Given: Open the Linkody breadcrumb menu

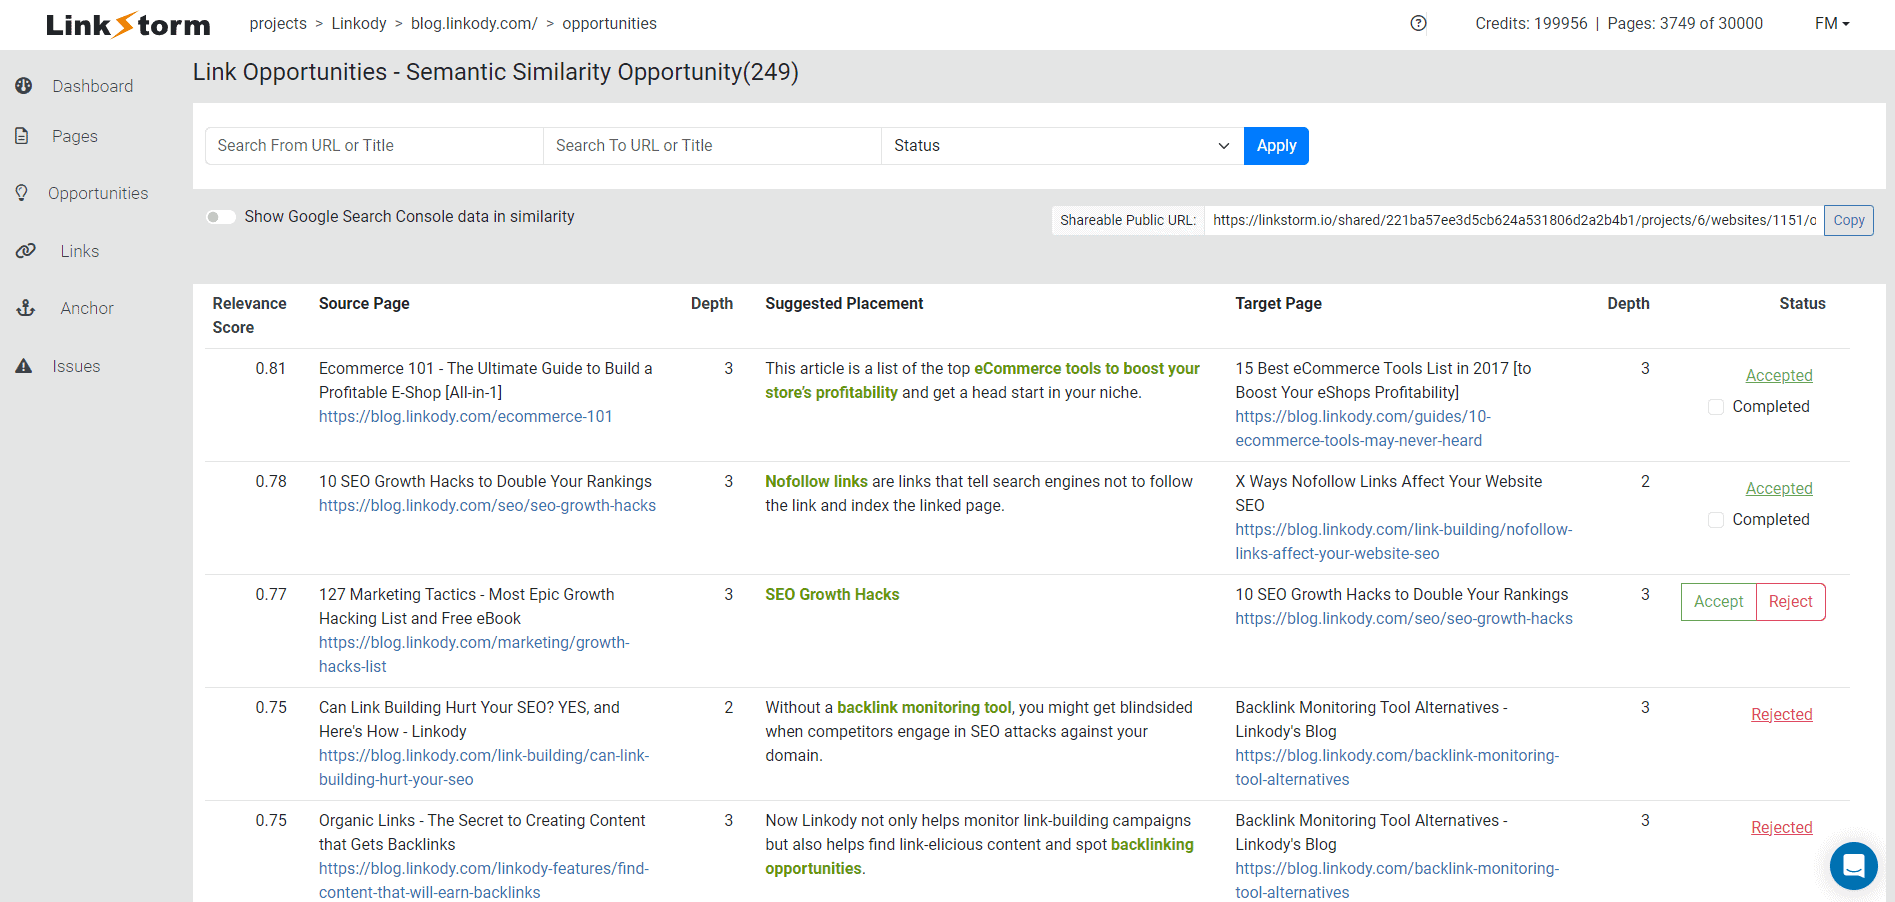Looking at the screenshot, I should click(x=358, y=23).
